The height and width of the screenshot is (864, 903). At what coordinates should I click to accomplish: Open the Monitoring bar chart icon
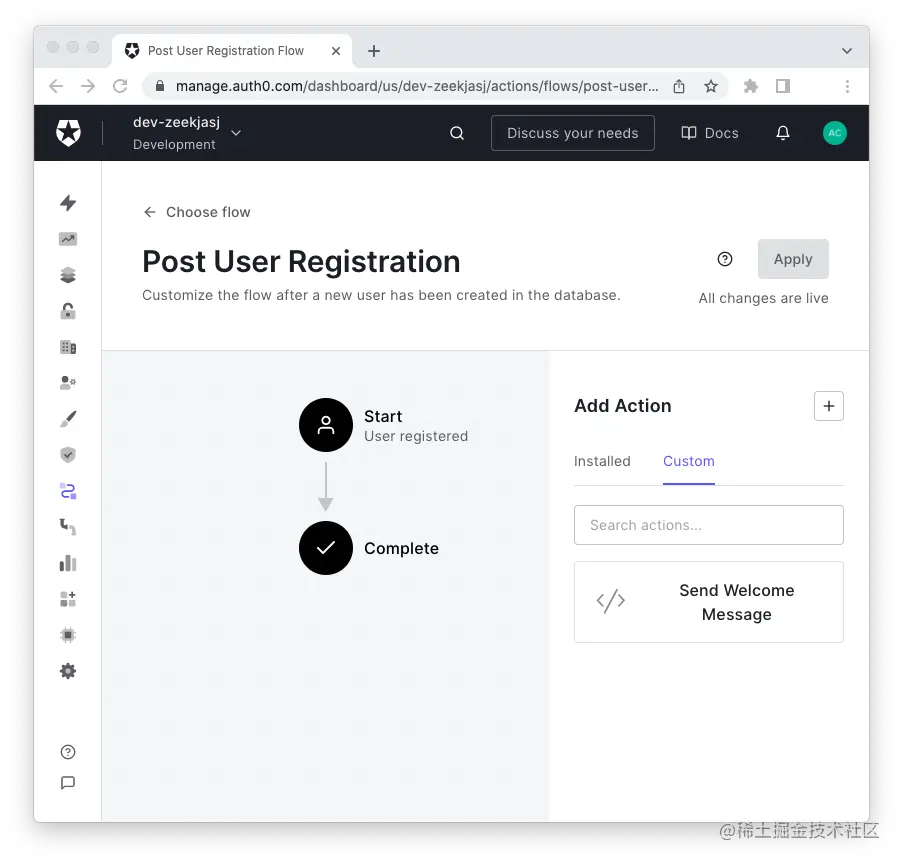tap(68, 562)
